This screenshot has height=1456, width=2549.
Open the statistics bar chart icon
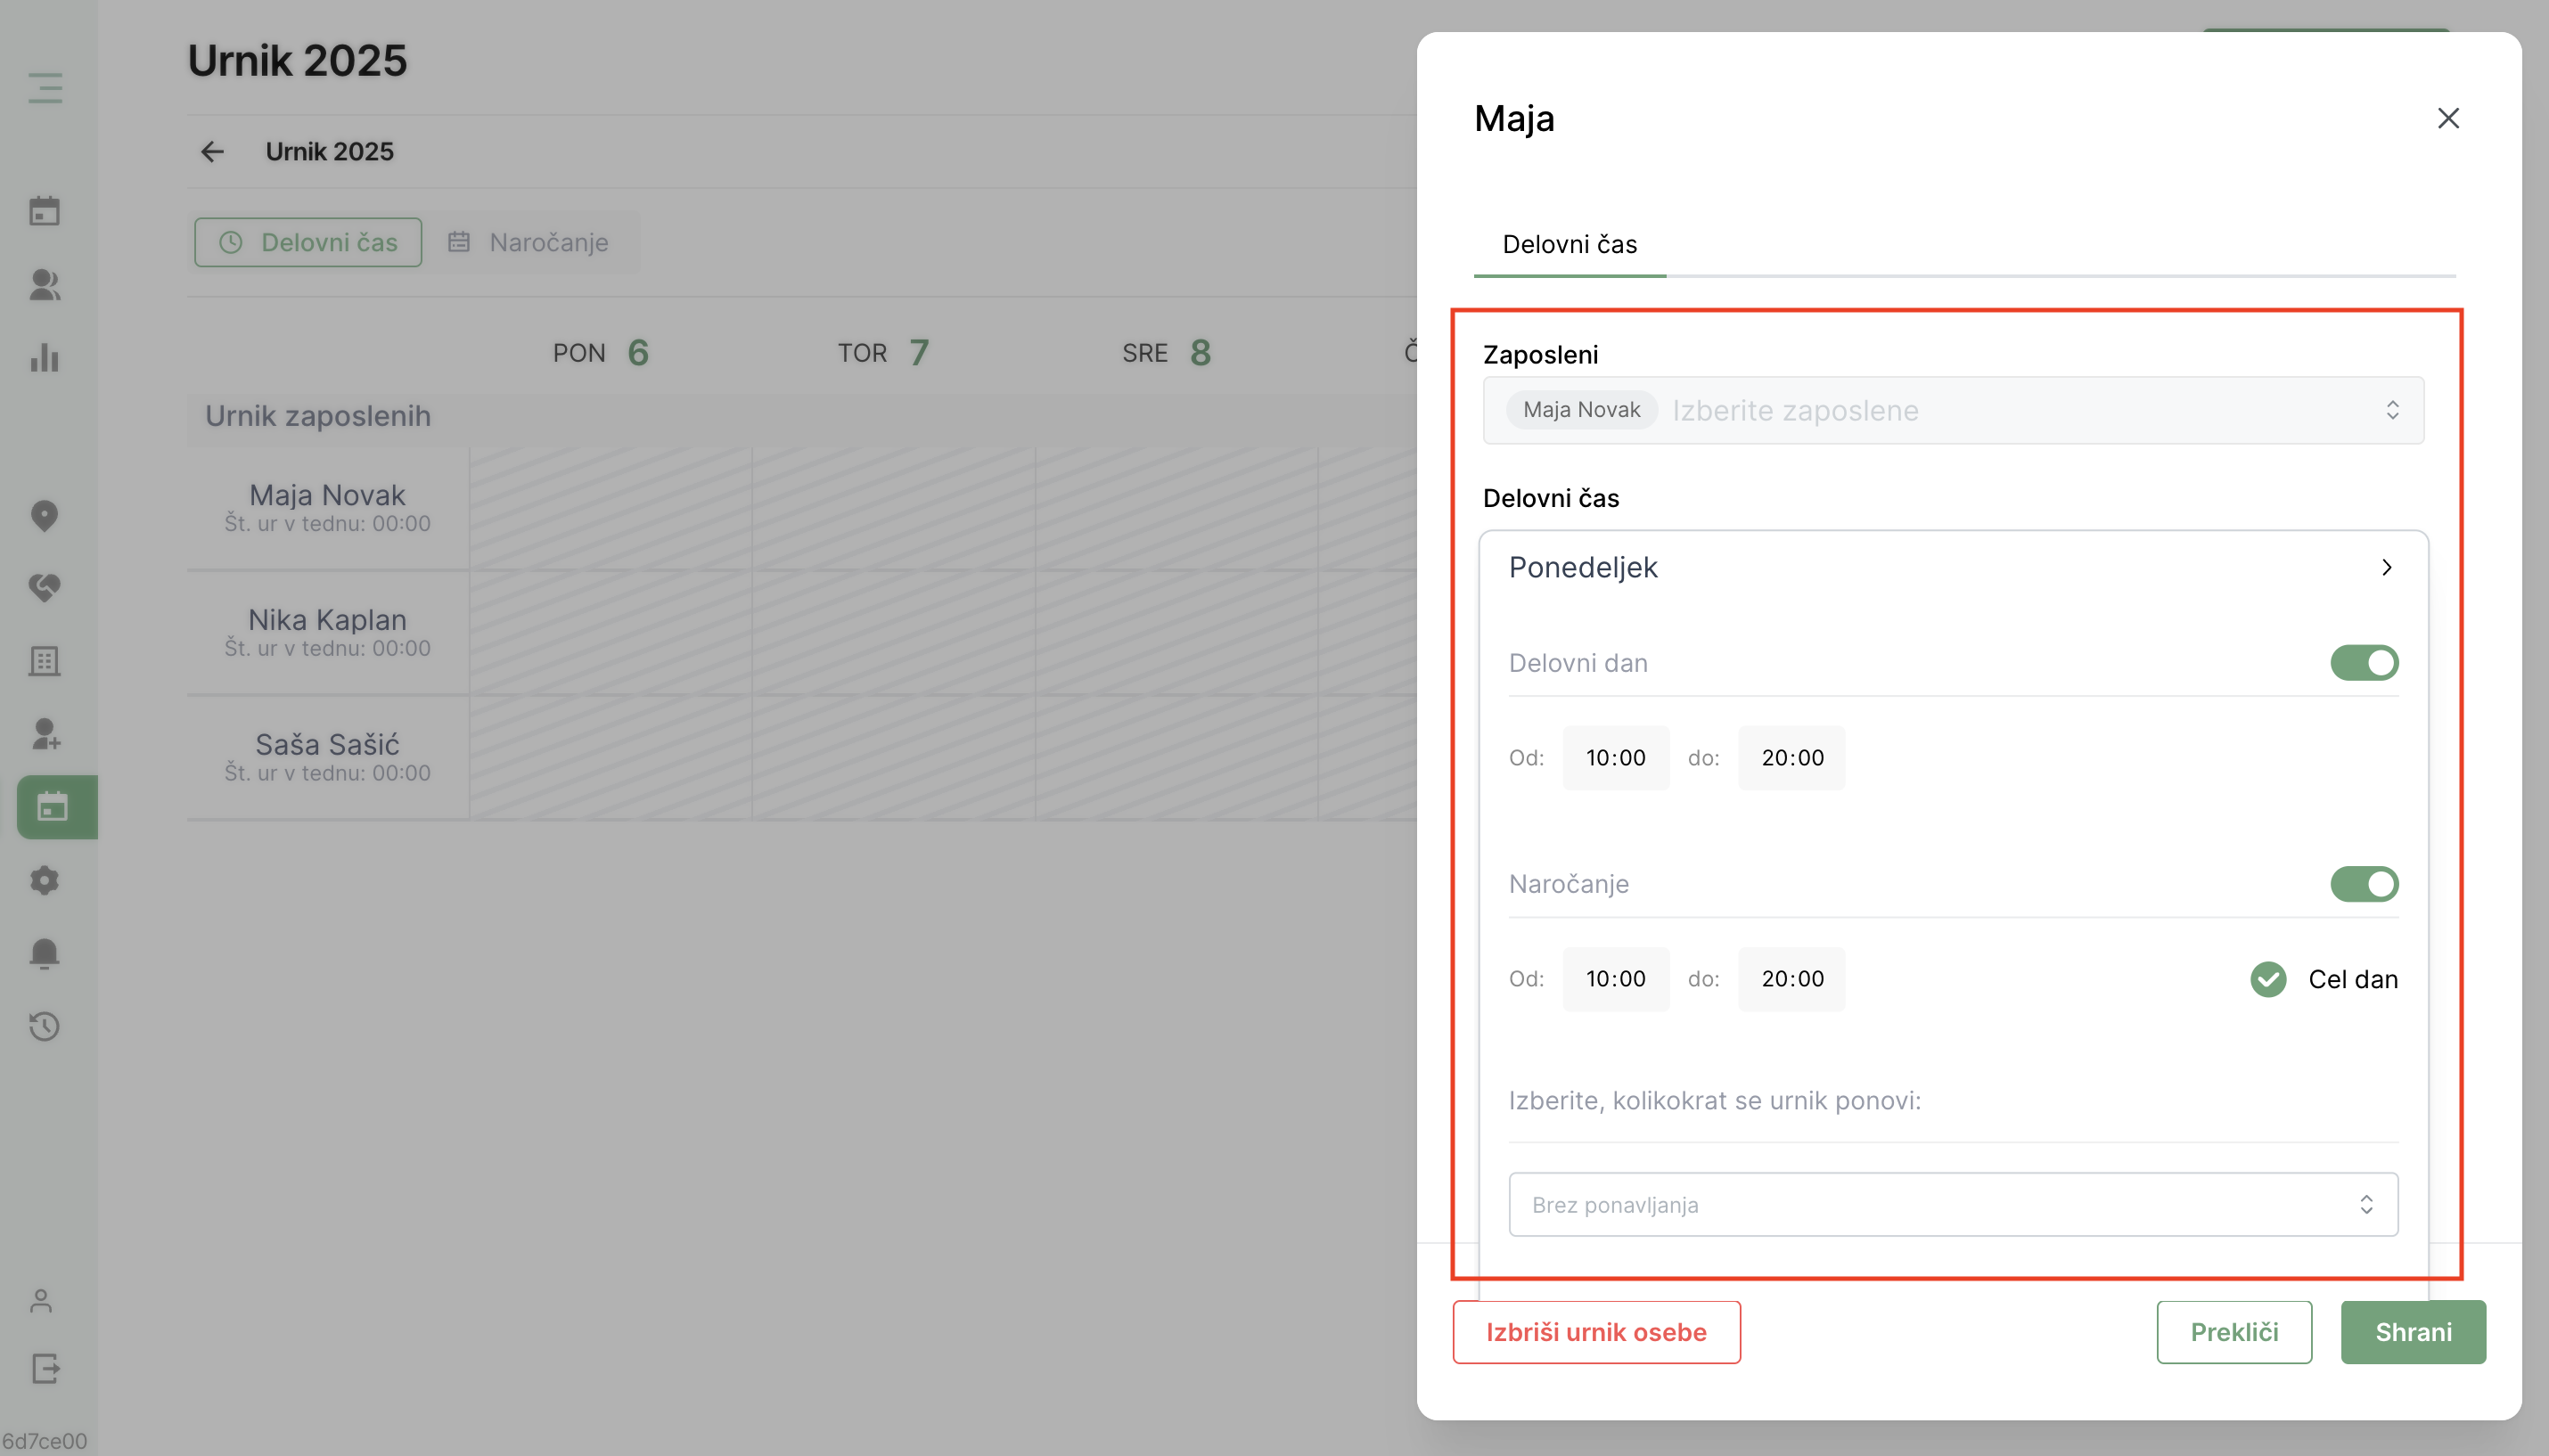click(45, 358)
